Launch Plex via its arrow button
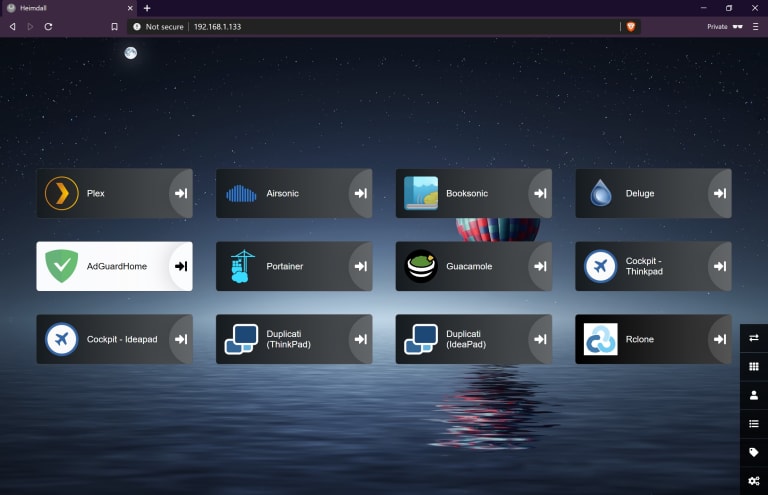The image size is (768, 495). tap(181, 193)
